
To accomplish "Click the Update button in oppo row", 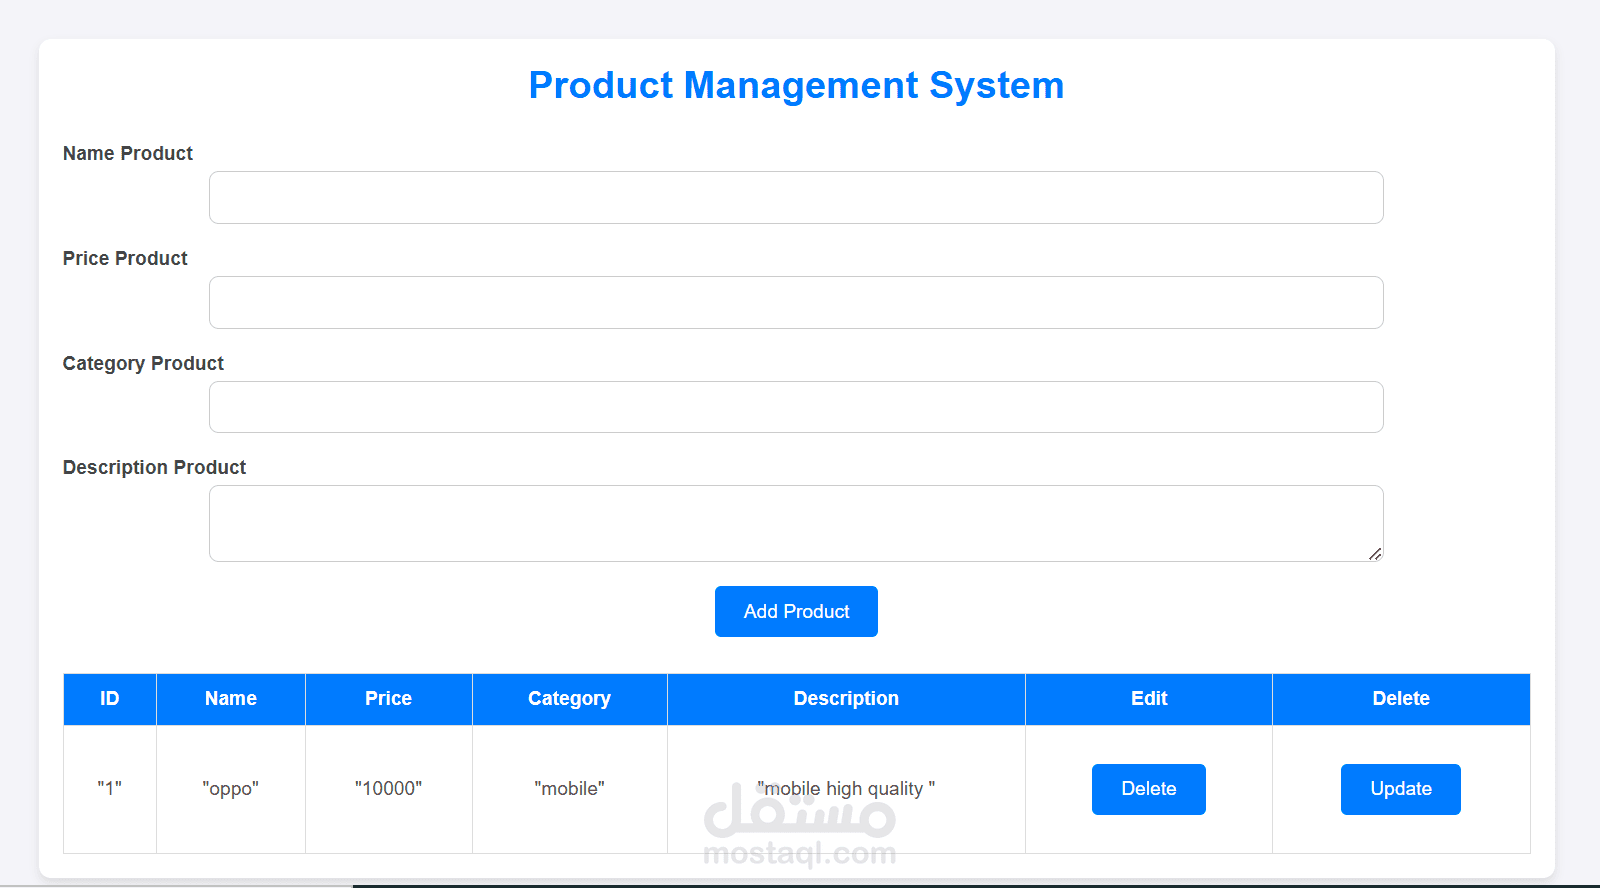I will (x=1400, y=789).
